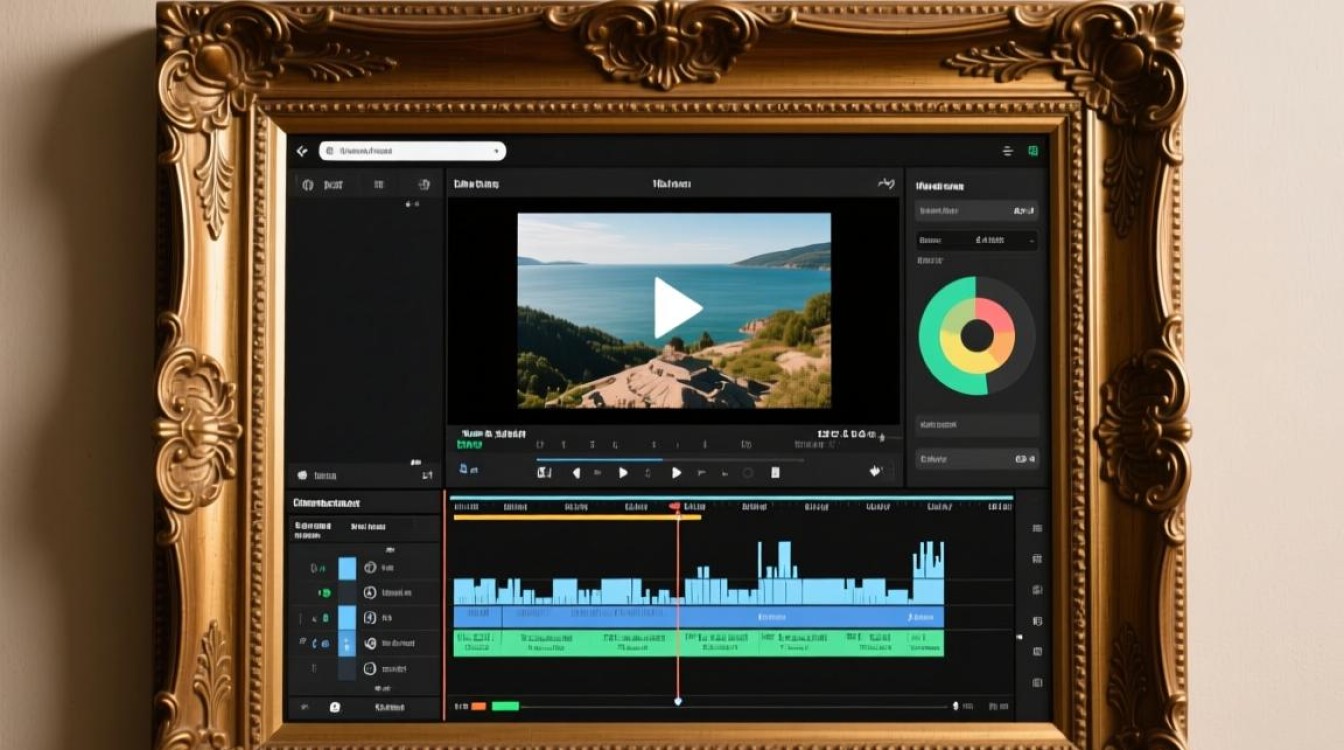Click the circle icon on the fourth track row

[x=370, y=643]
